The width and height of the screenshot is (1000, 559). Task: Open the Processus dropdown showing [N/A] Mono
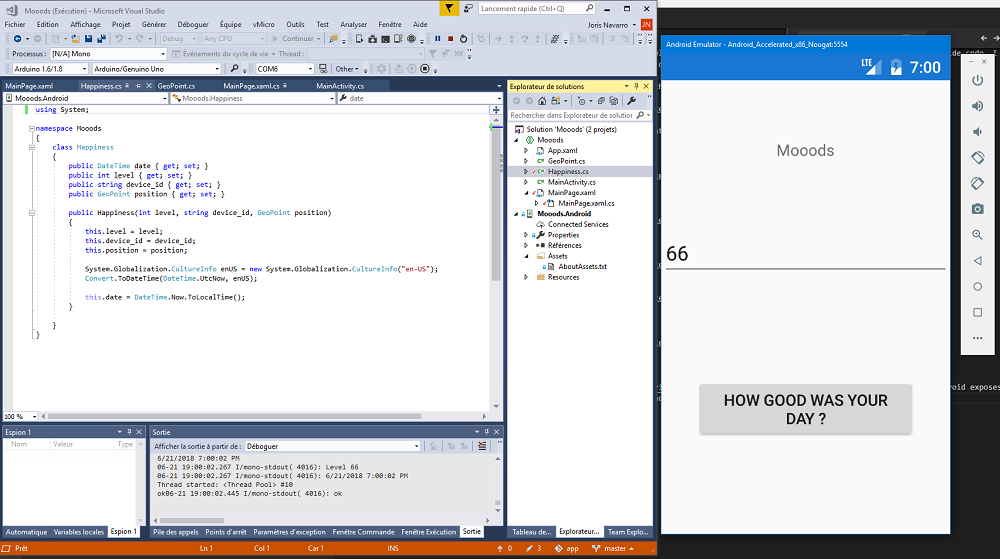tap(108, 54)
